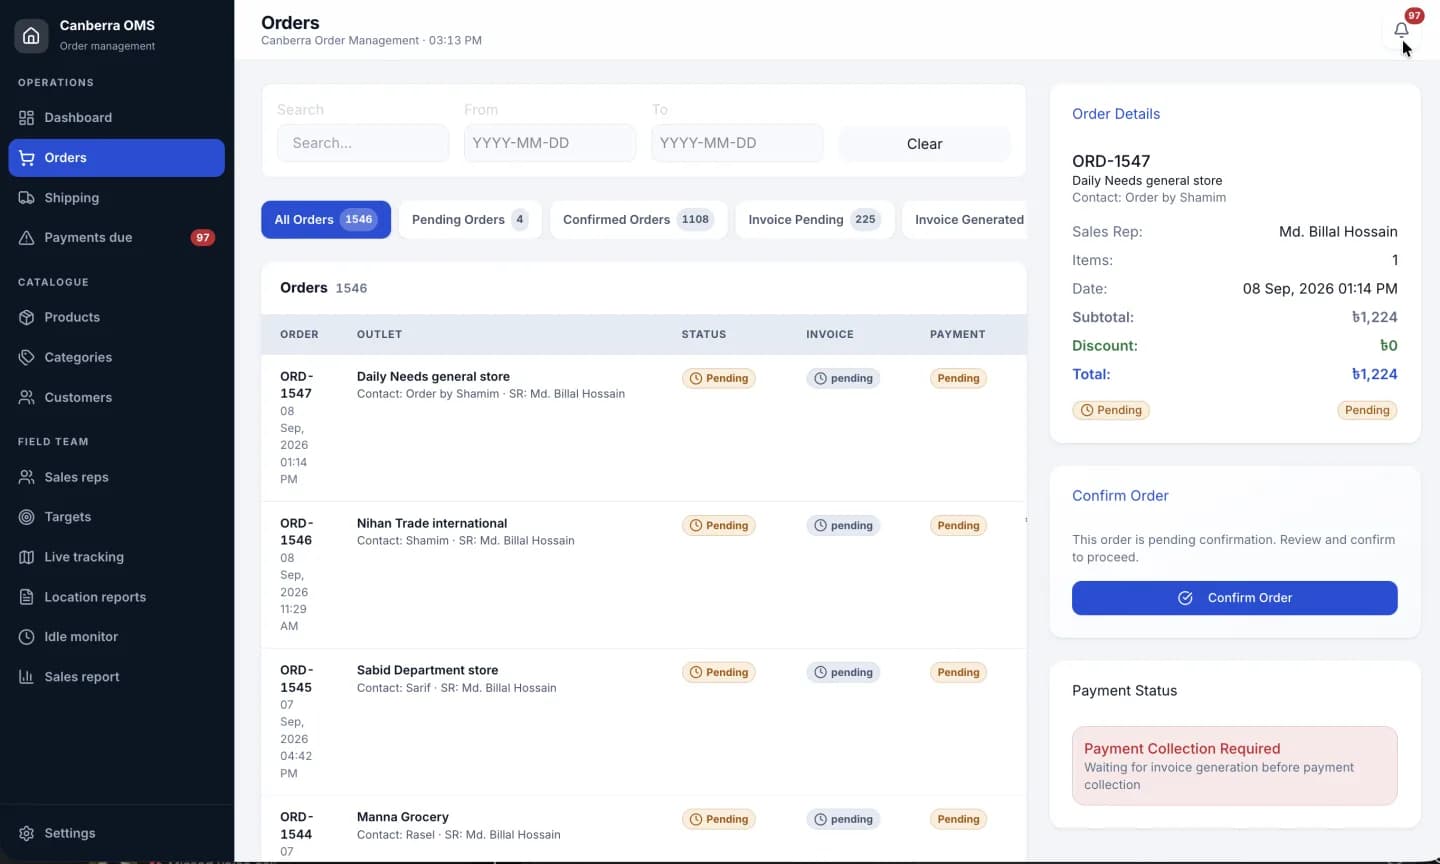
Task: Click the PAYMENT column header
Action: [957, 335]
